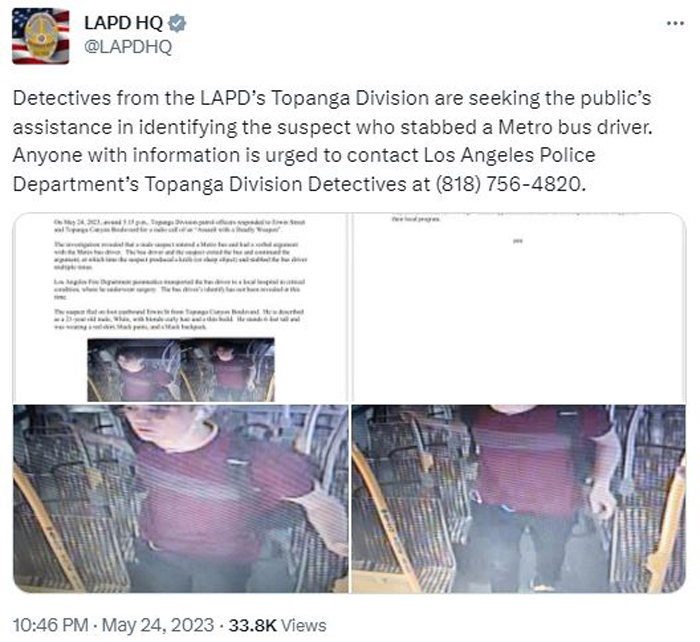Open the mostly blank second page image
The width and height of the screenshot is (700, 642).
point(519,308)
